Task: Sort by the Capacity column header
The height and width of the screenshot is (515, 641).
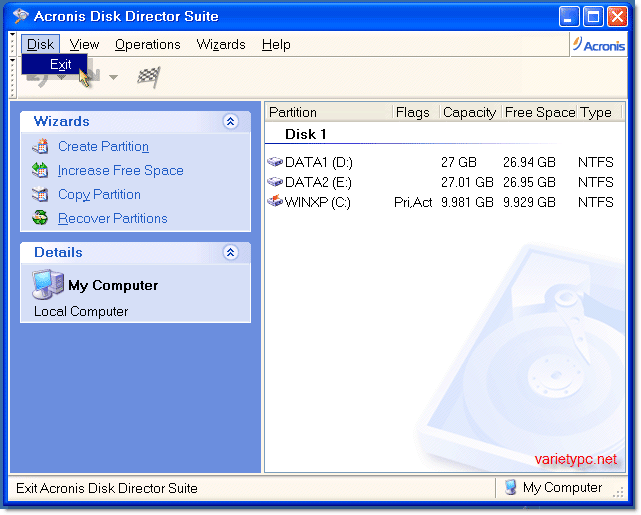Action: tap(470, 112)
